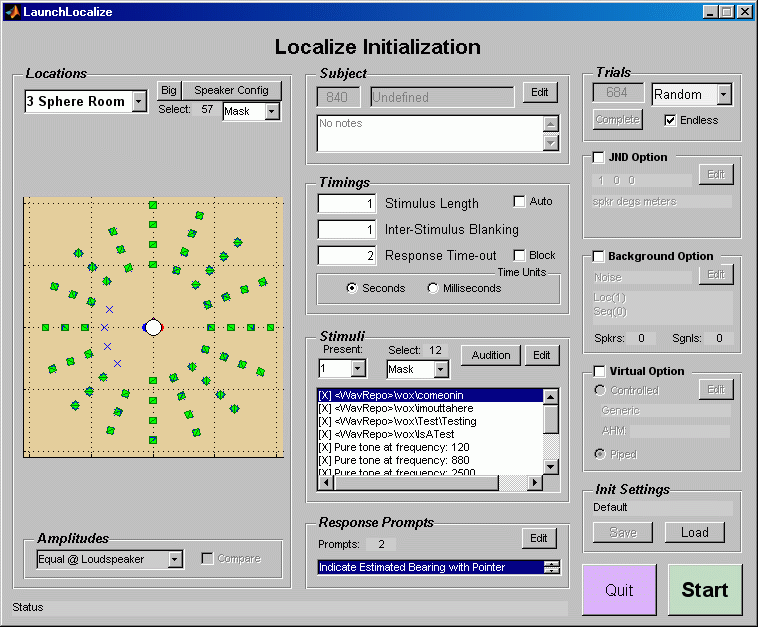The width and height of the screenshot is (758, 627).
Task: Enable the Background Option checkbox
Action: (598, 256)
